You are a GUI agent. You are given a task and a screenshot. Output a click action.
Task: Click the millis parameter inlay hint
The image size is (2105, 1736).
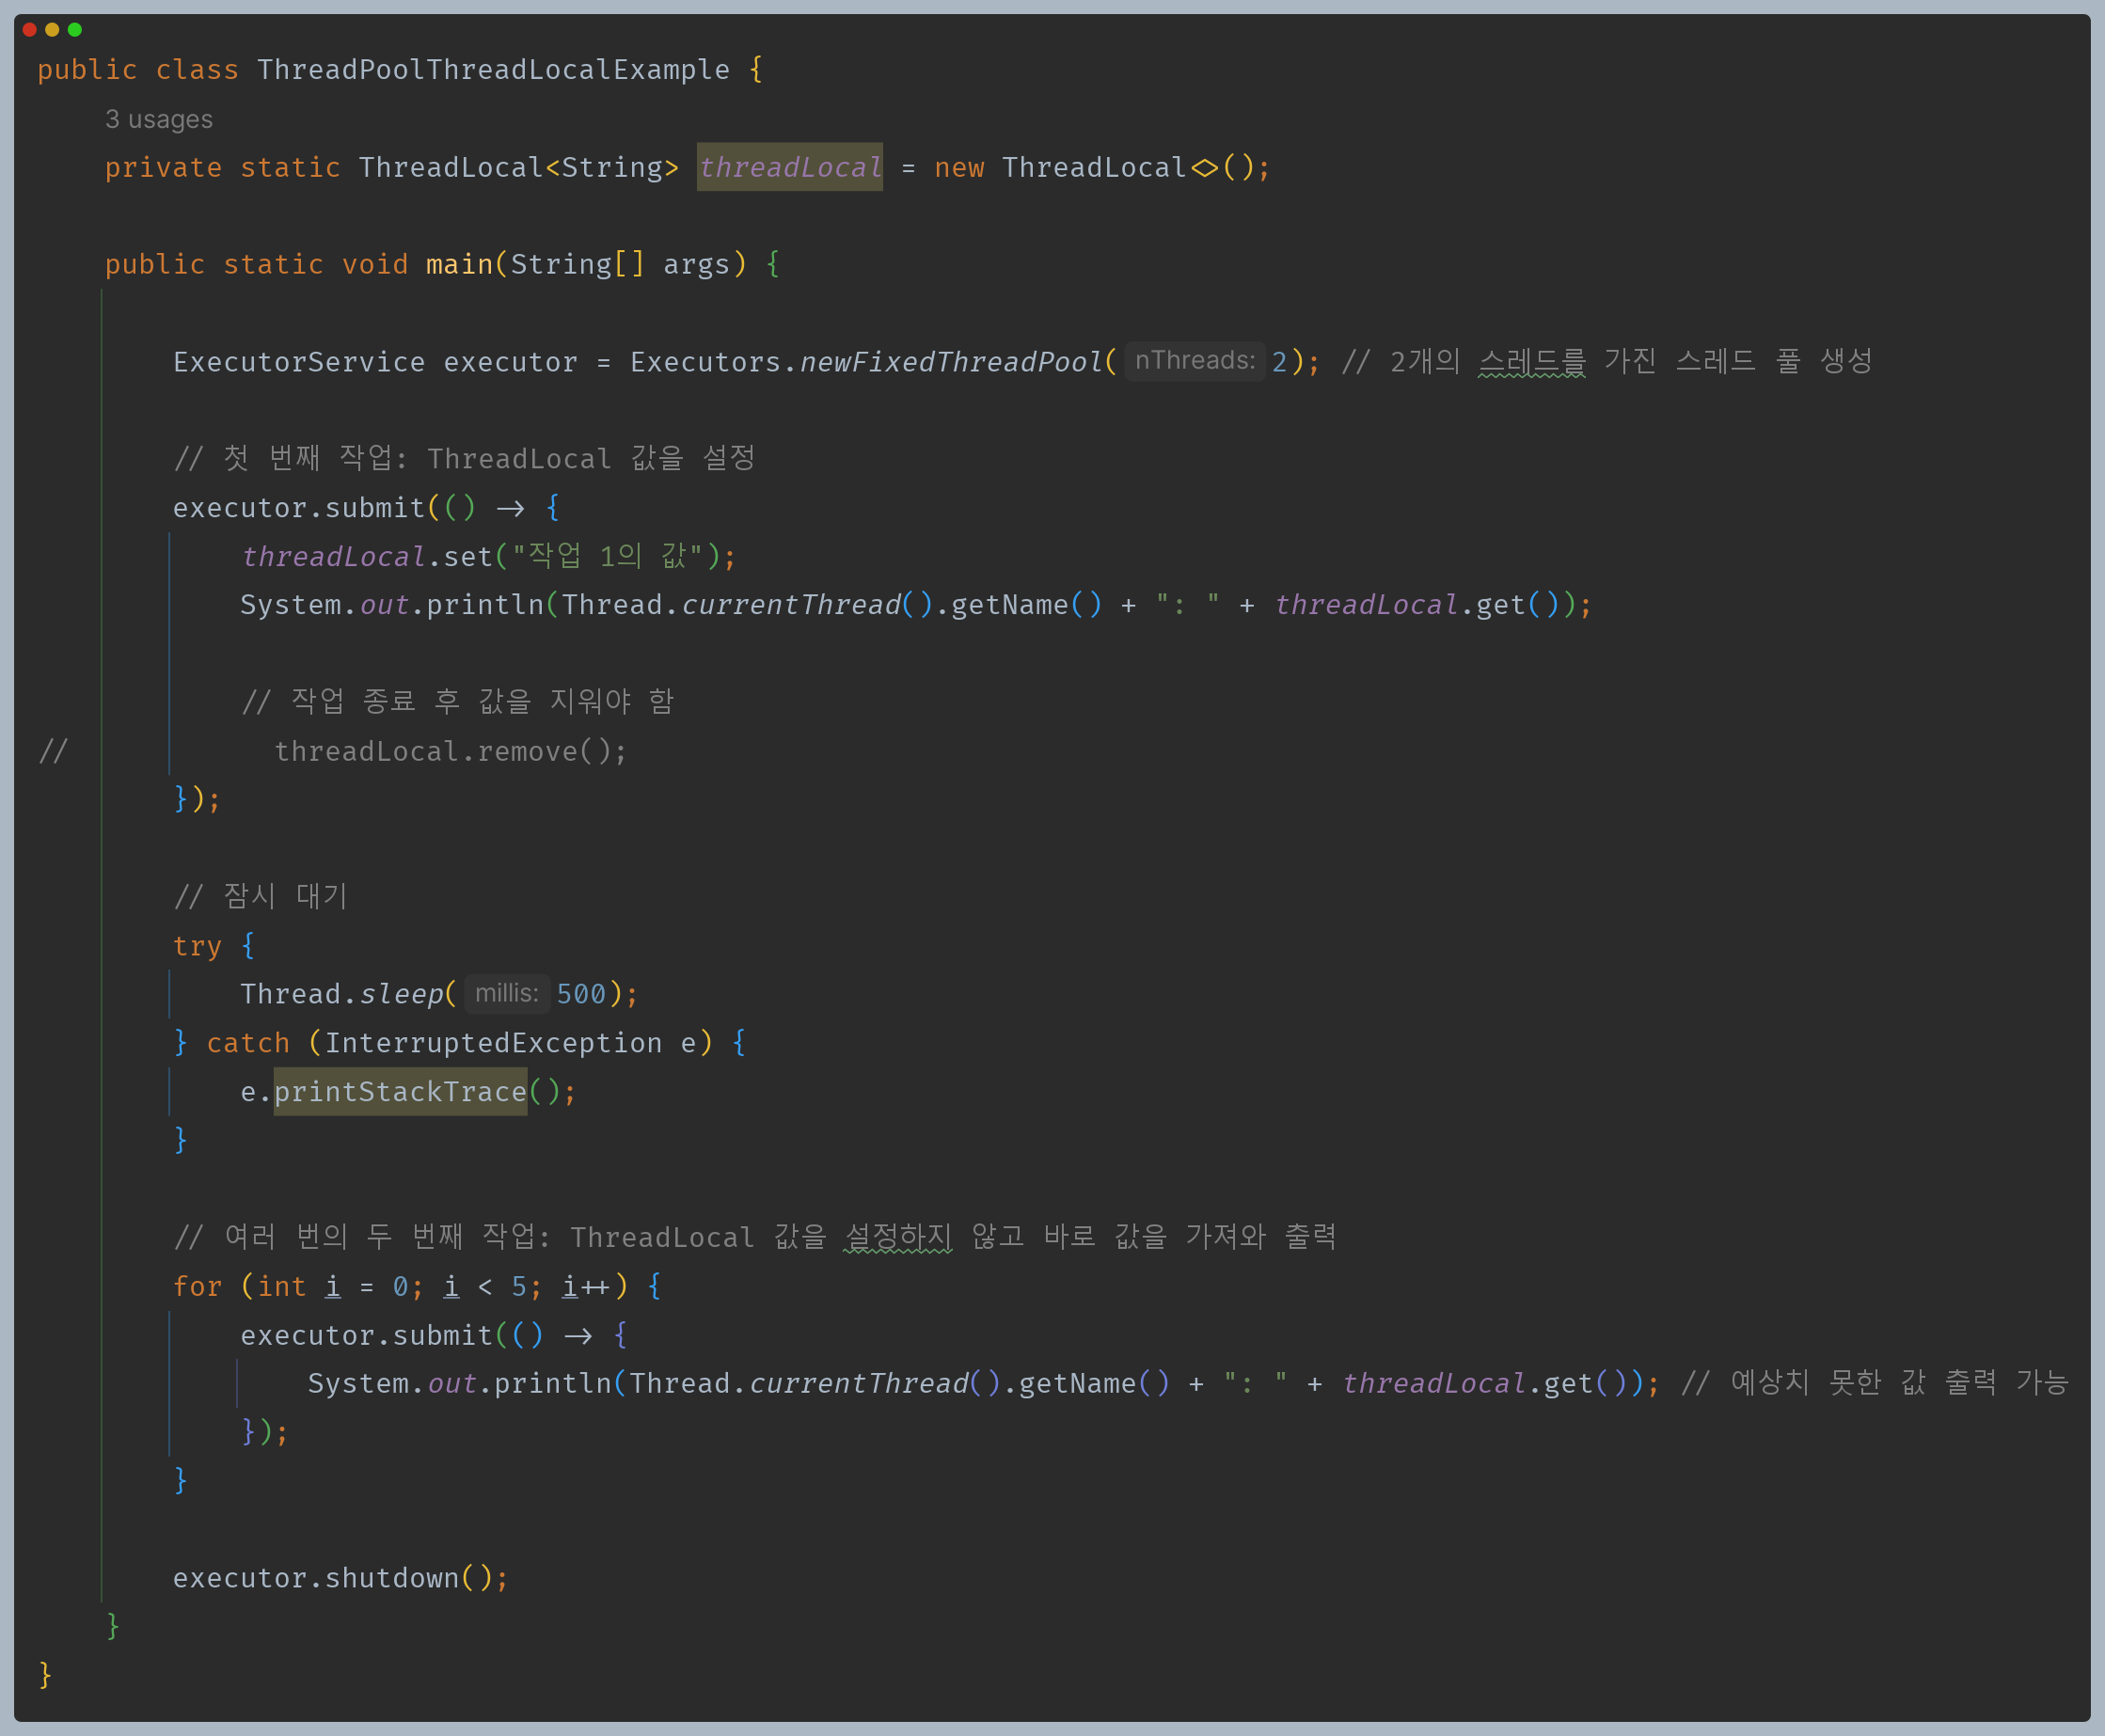(506, 994)
